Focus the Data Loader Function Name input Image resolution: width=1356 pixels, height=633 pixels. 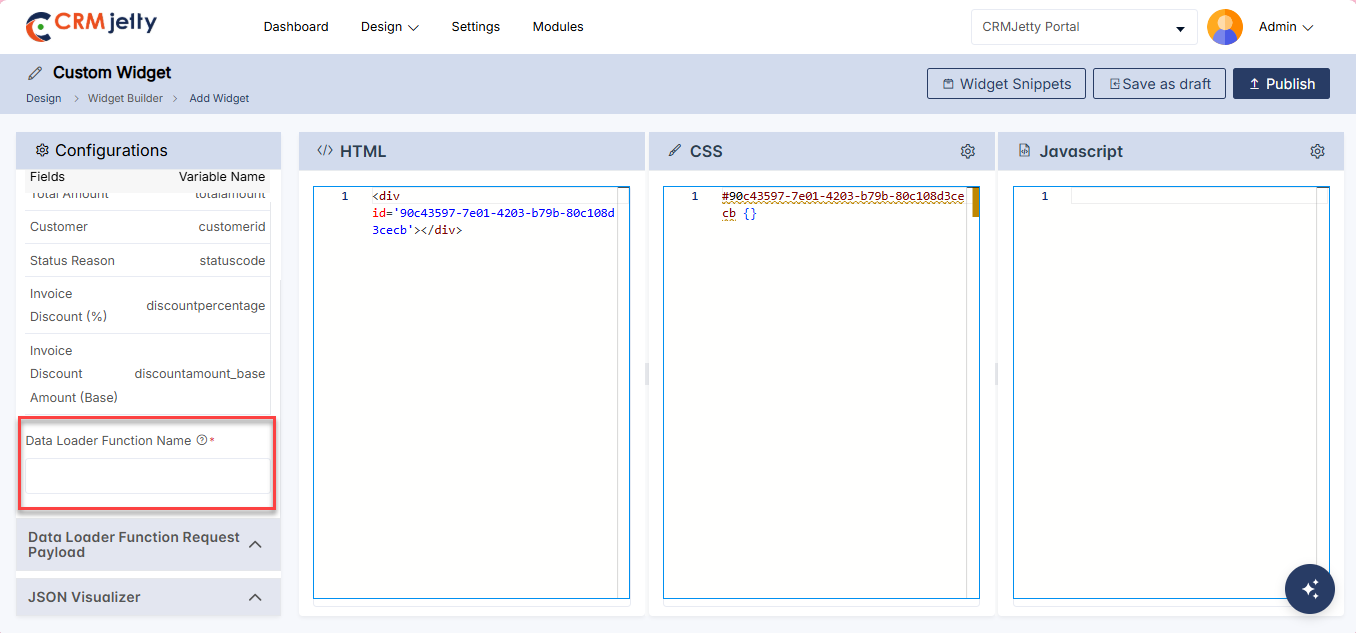tap(147, 476)
